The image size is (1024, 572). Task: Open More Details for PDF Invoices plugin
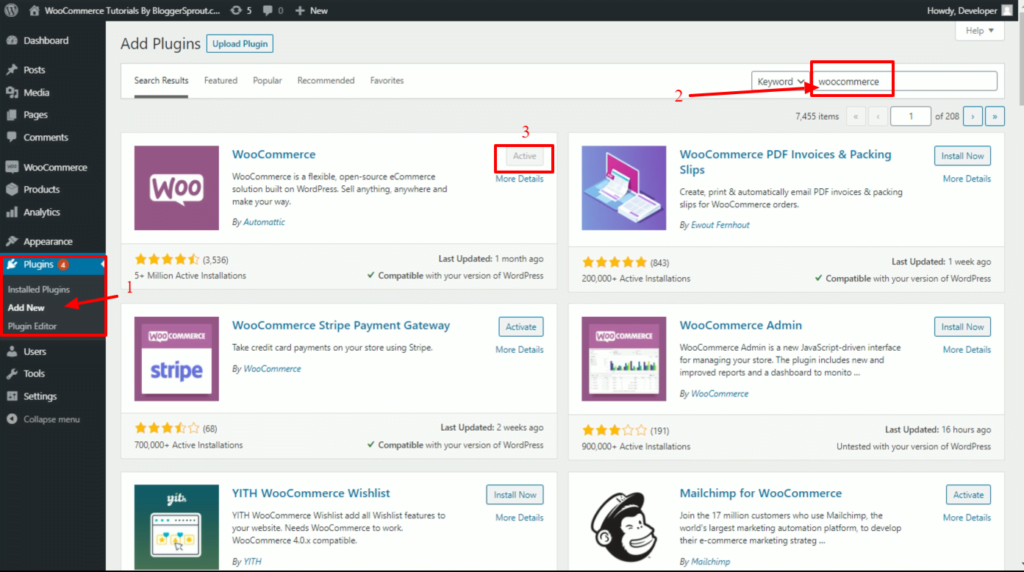[967, 179]
